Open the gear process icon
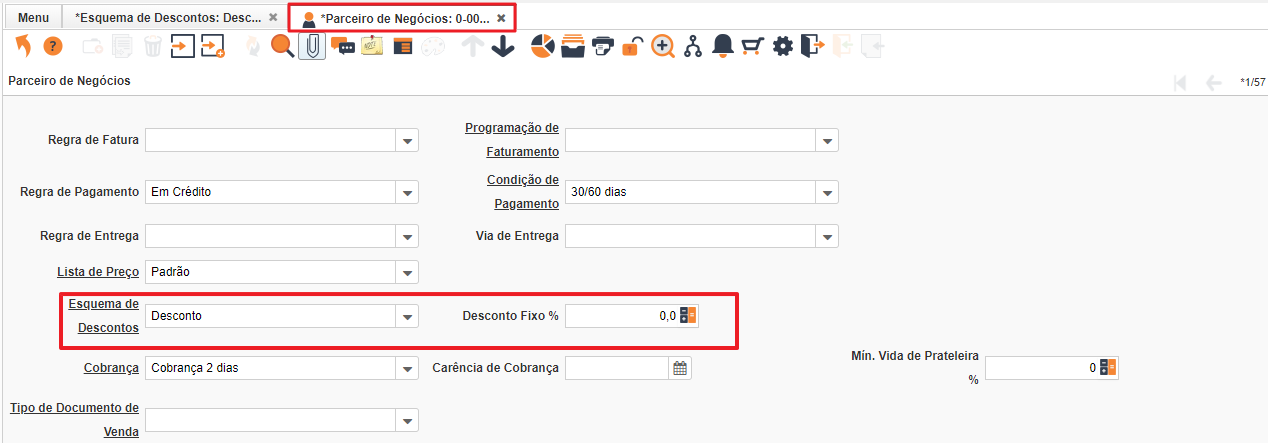The width and height of the screenshot is (1268, 443). tap(783, 46)
